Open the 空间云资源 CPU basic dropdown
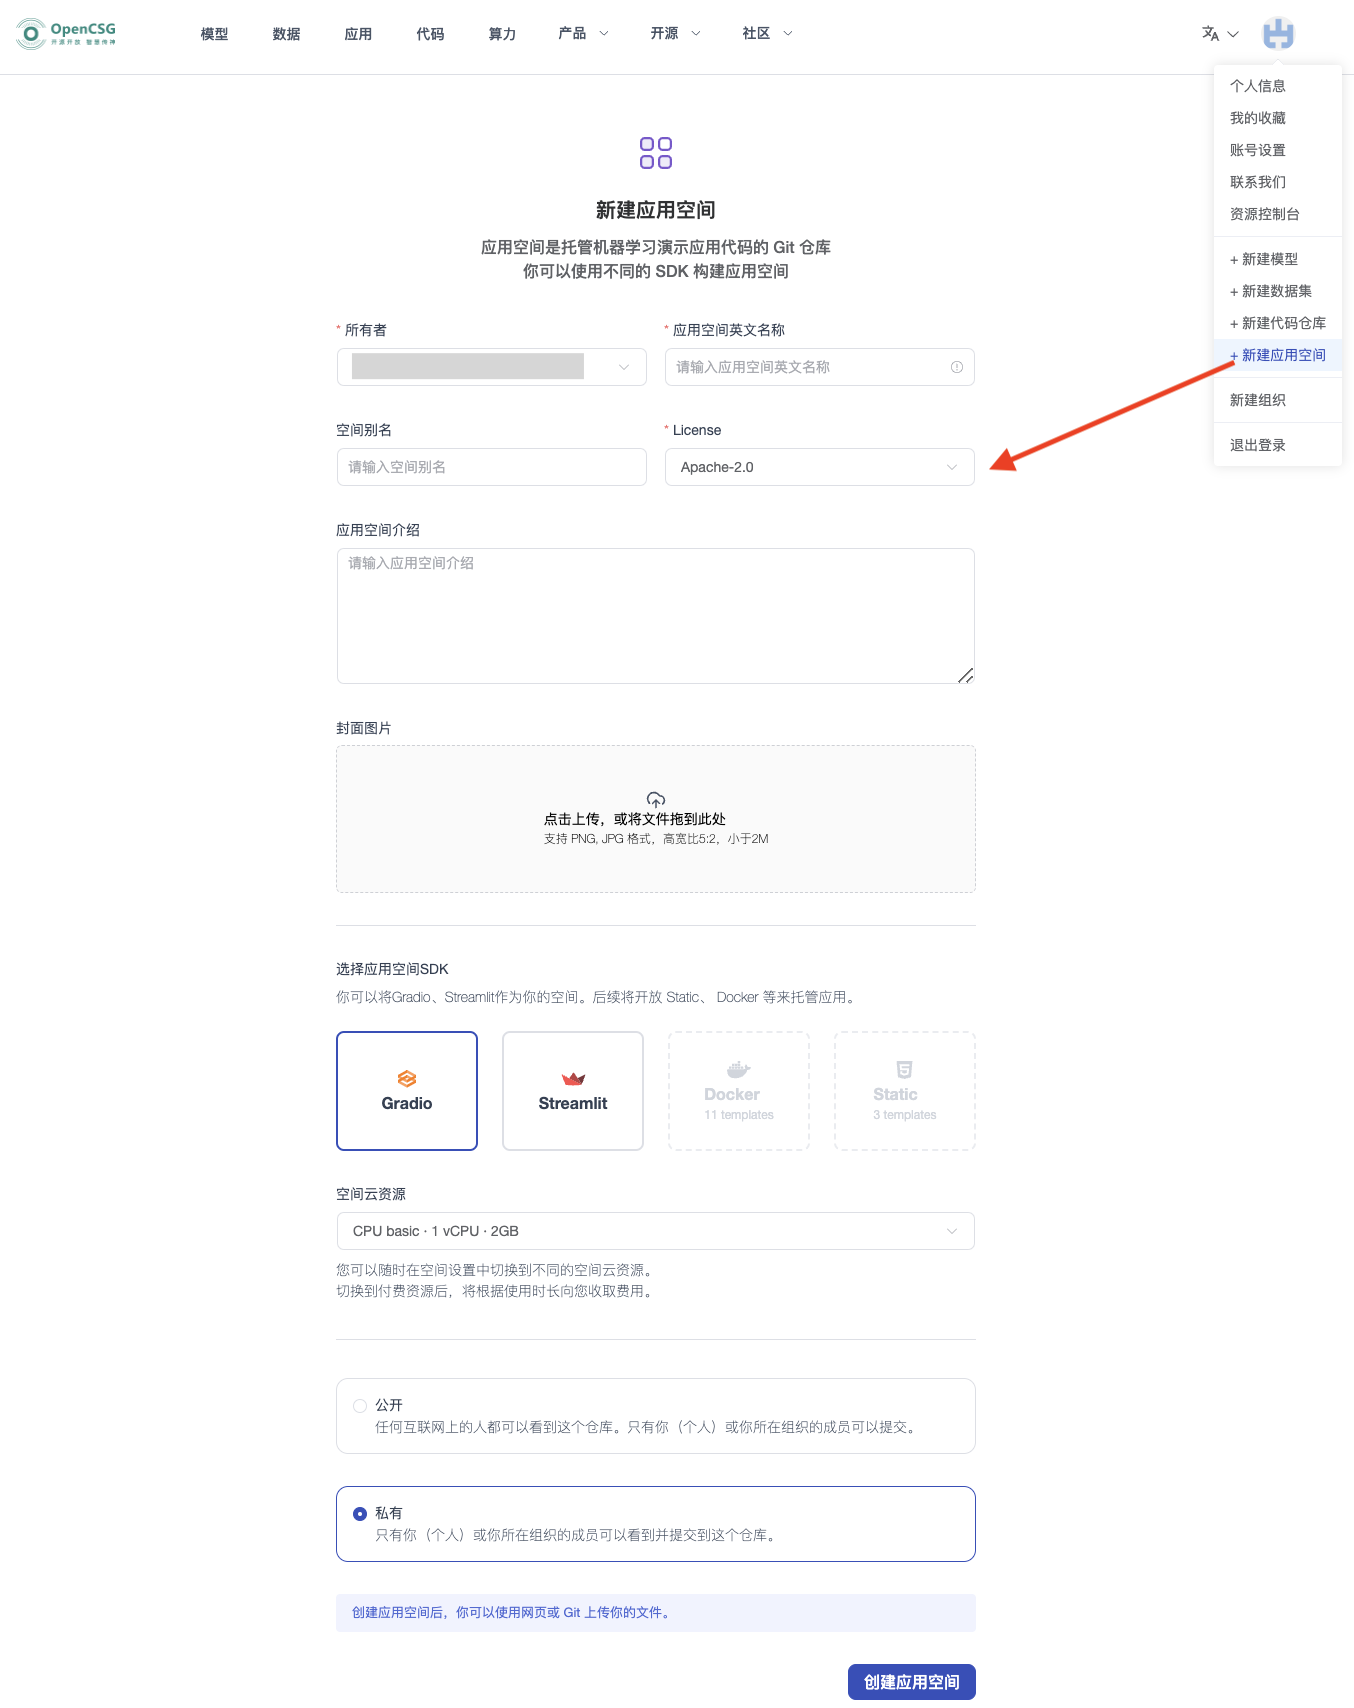1354x1708 pixels. click(655, 1231)
